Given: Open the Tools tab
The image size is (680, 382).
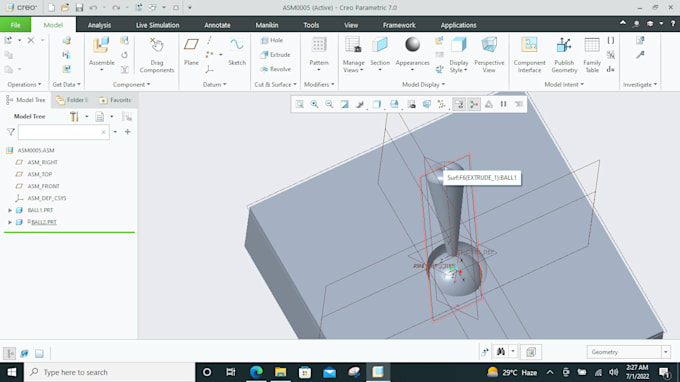Looking at the screenshot, I should 311,25.
